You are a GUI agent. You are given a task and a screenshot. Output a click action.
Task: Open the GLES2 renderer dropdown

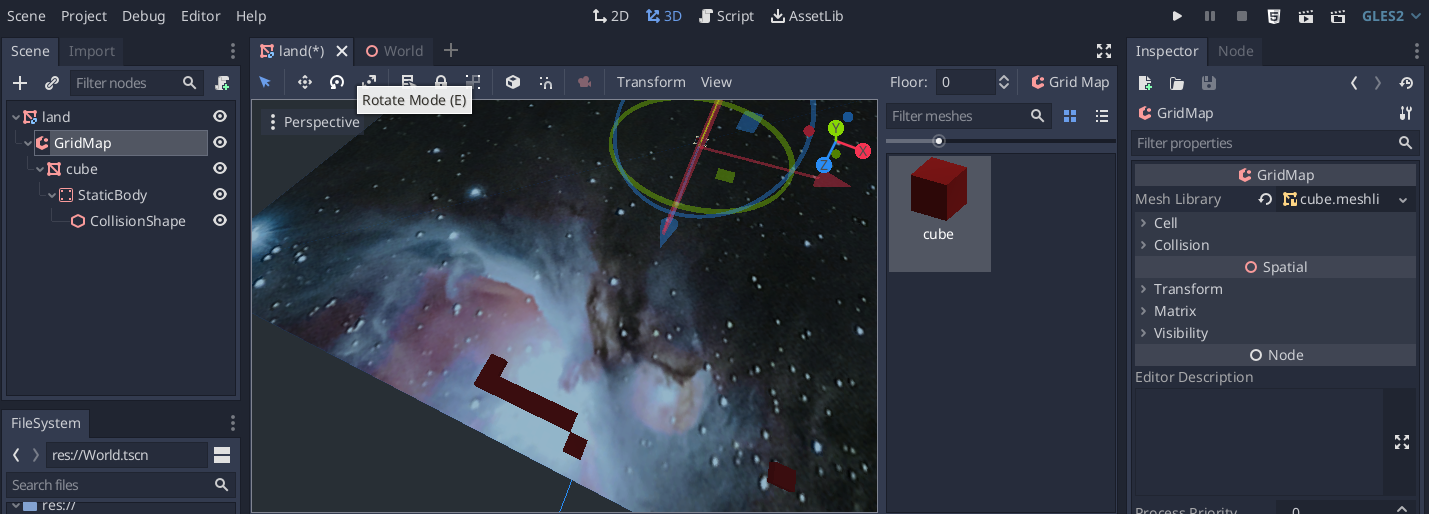tap(1389, 16)
